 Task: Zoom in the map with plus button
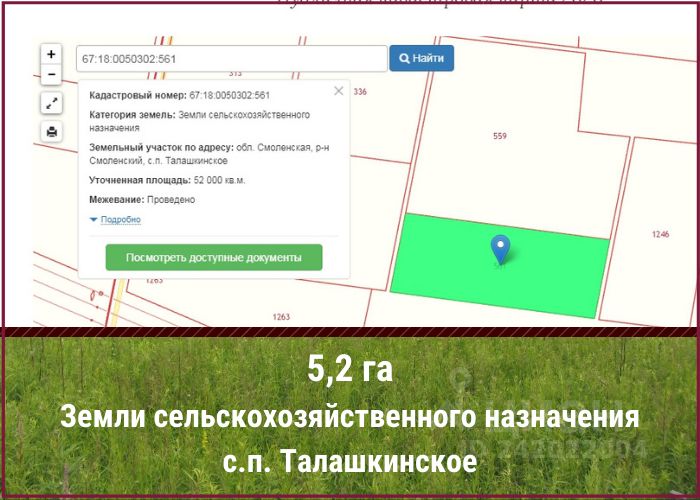pyautogui.click(x=51, y=54)
